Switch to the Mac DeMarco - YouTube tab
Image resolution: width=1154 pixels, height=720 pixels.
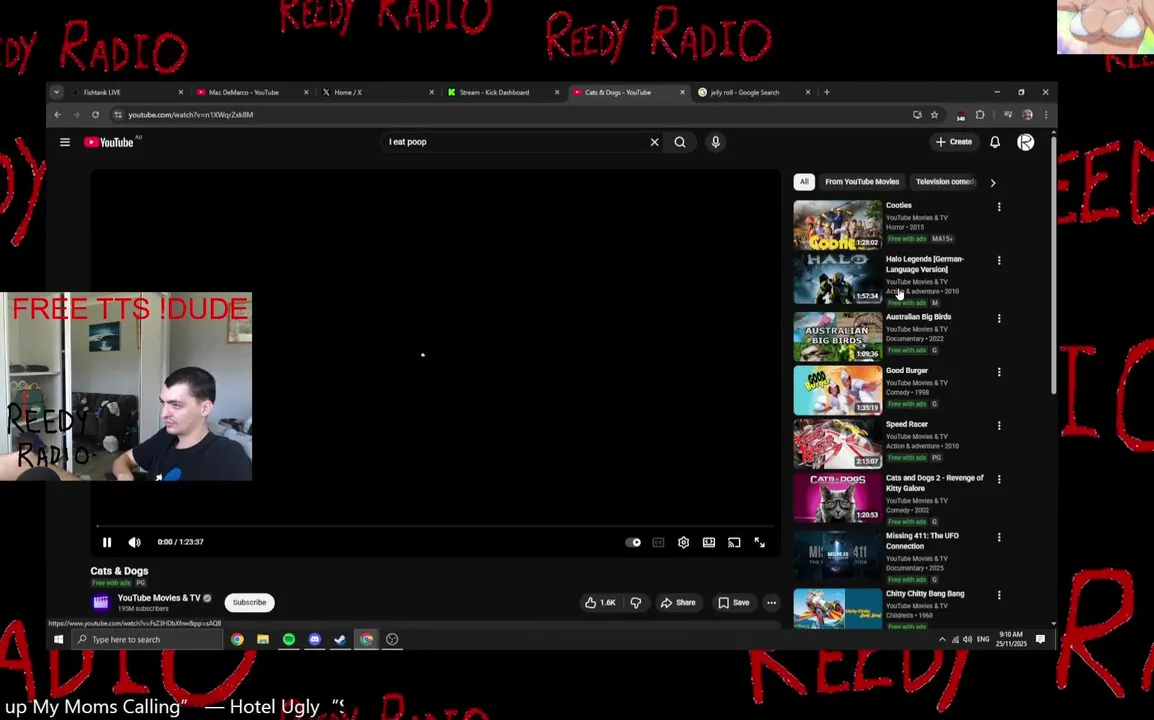click(252, 92)
